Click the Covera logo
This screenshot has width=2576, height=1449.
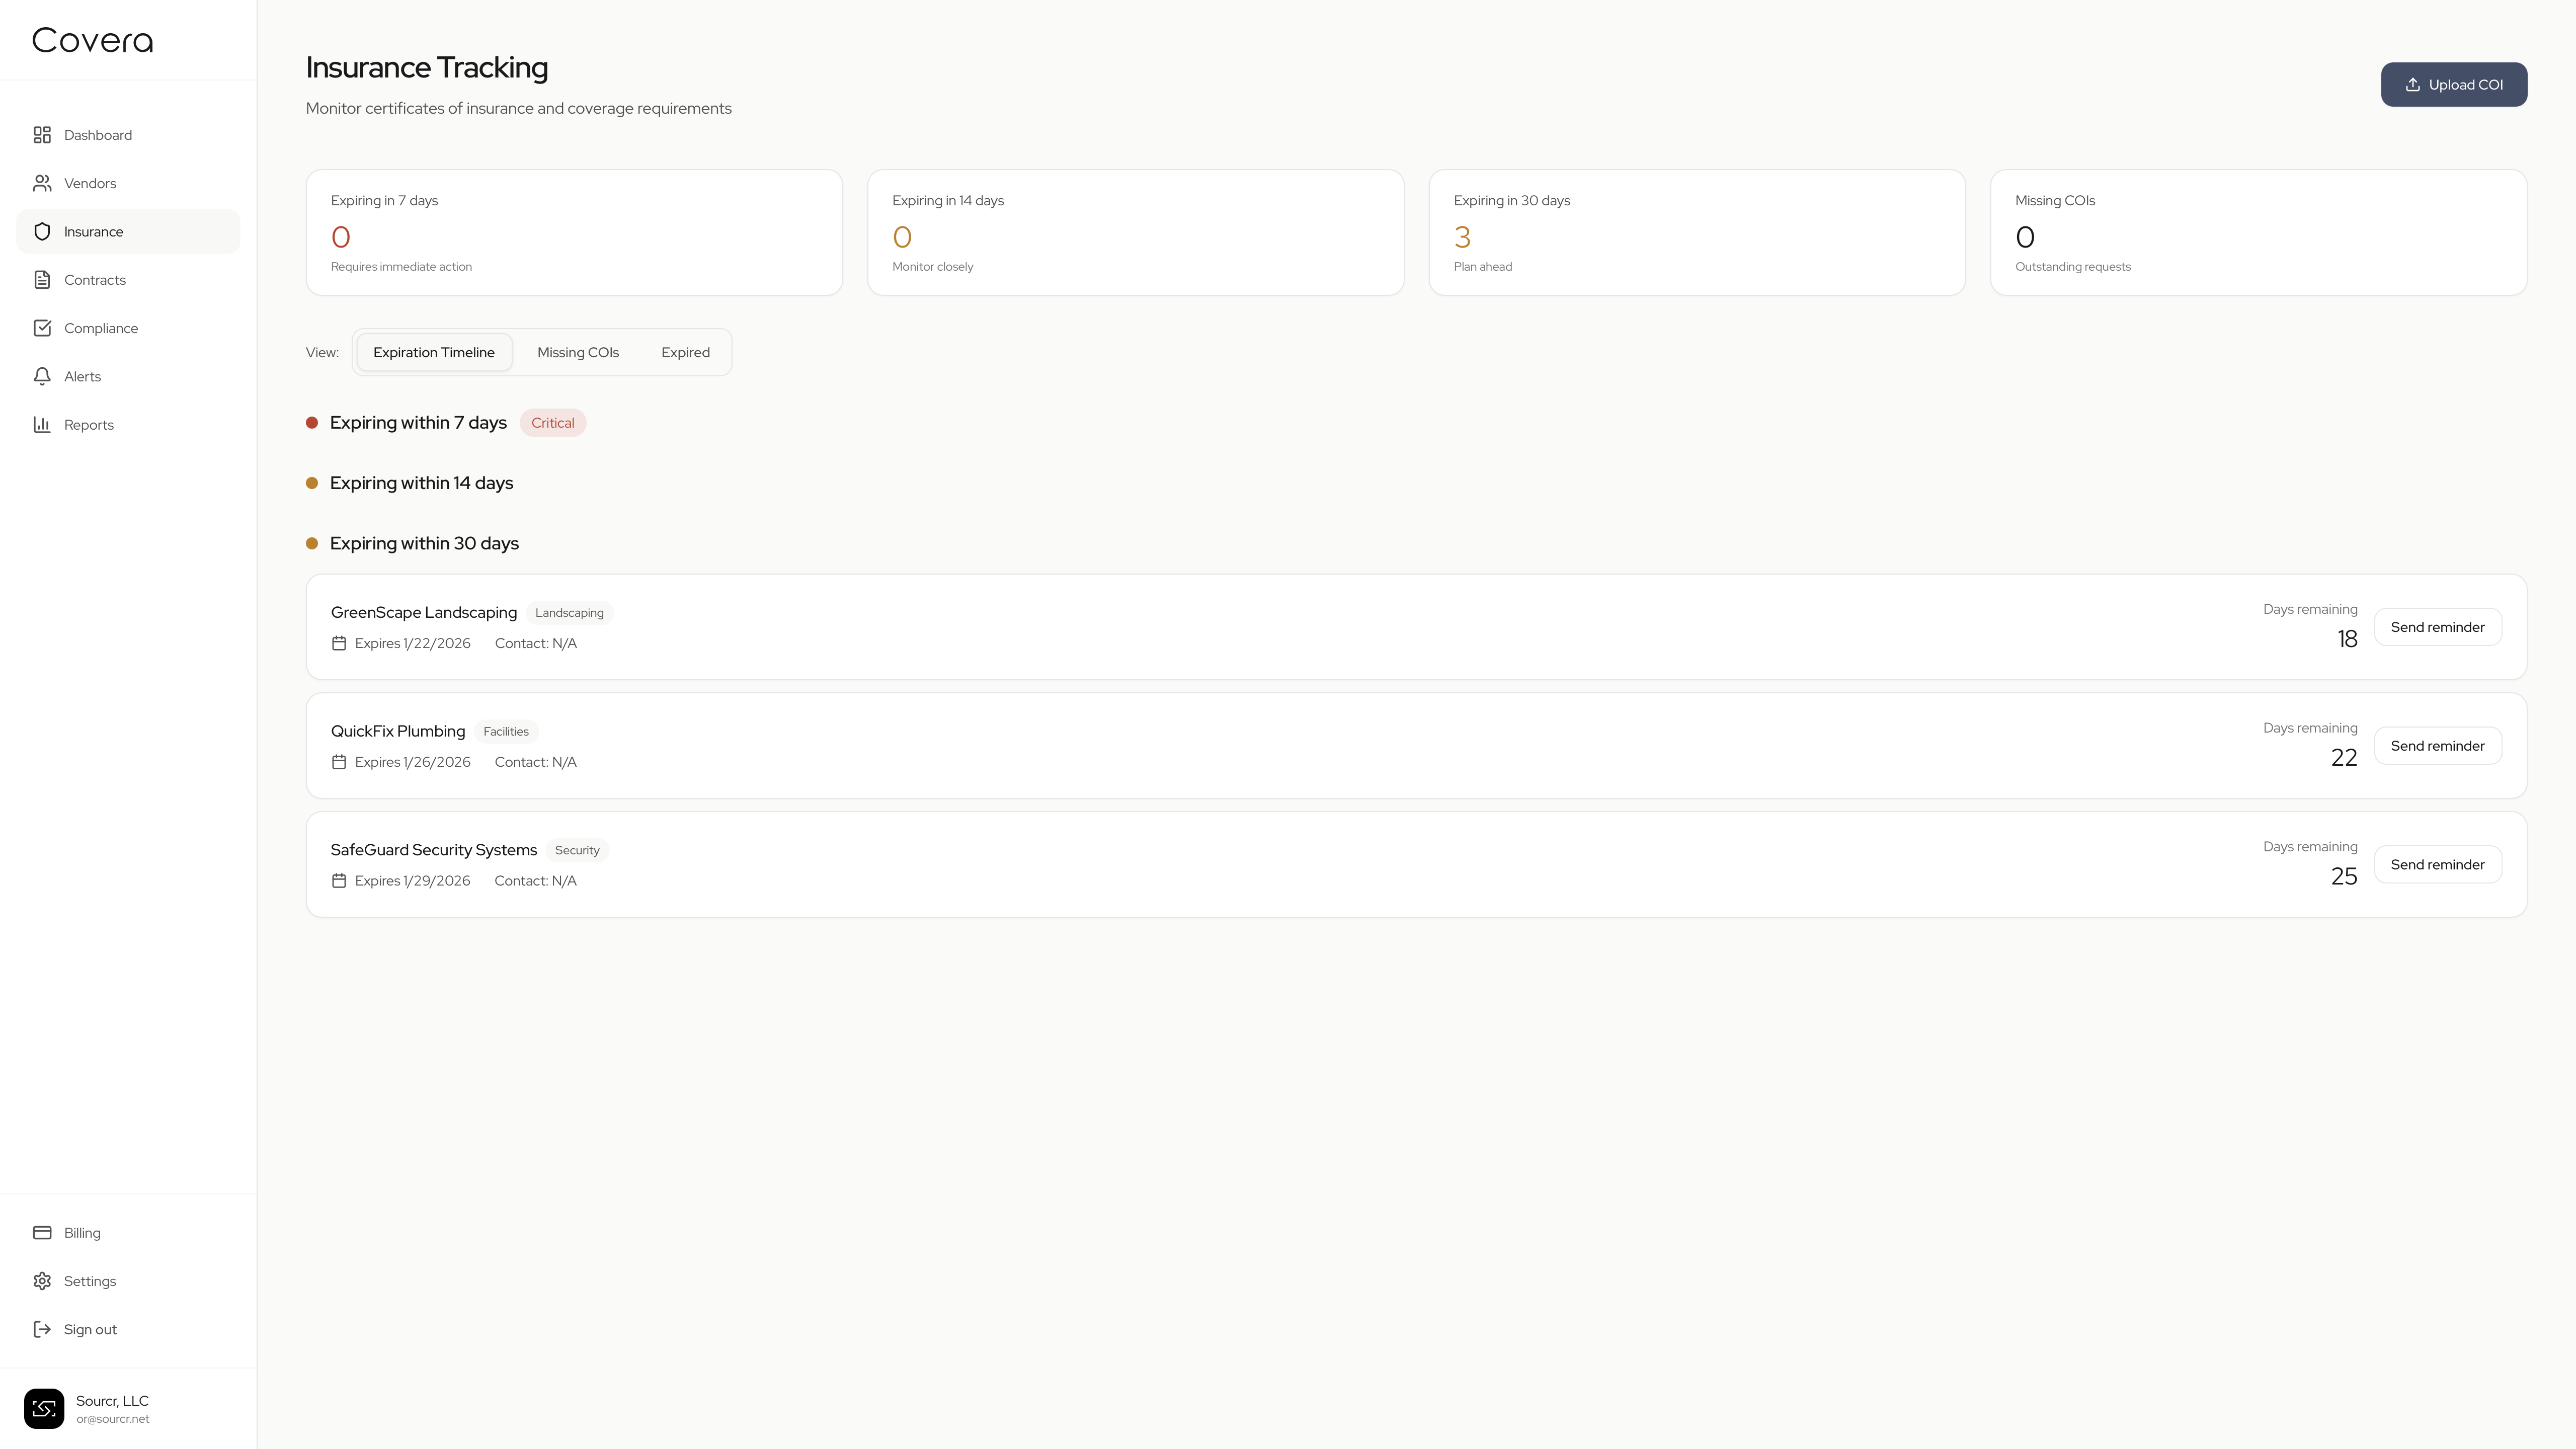pyautogui.click(x=93, y=40)
